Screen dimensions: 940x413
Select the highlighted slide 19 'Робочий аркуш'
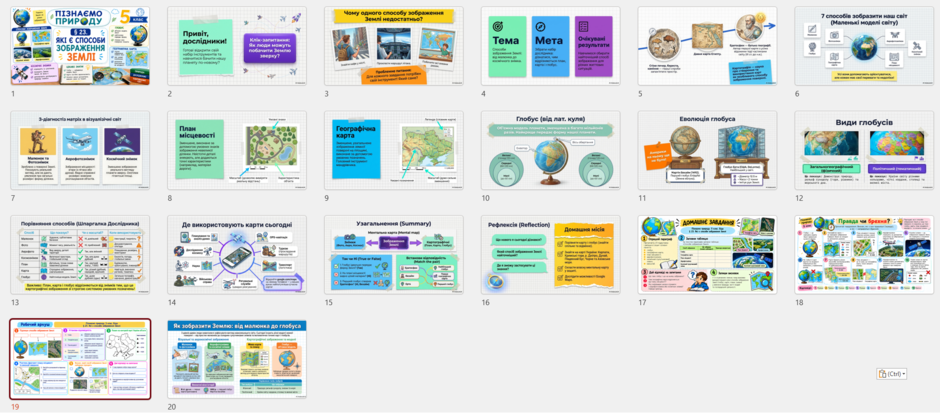[x=80, y=359]
